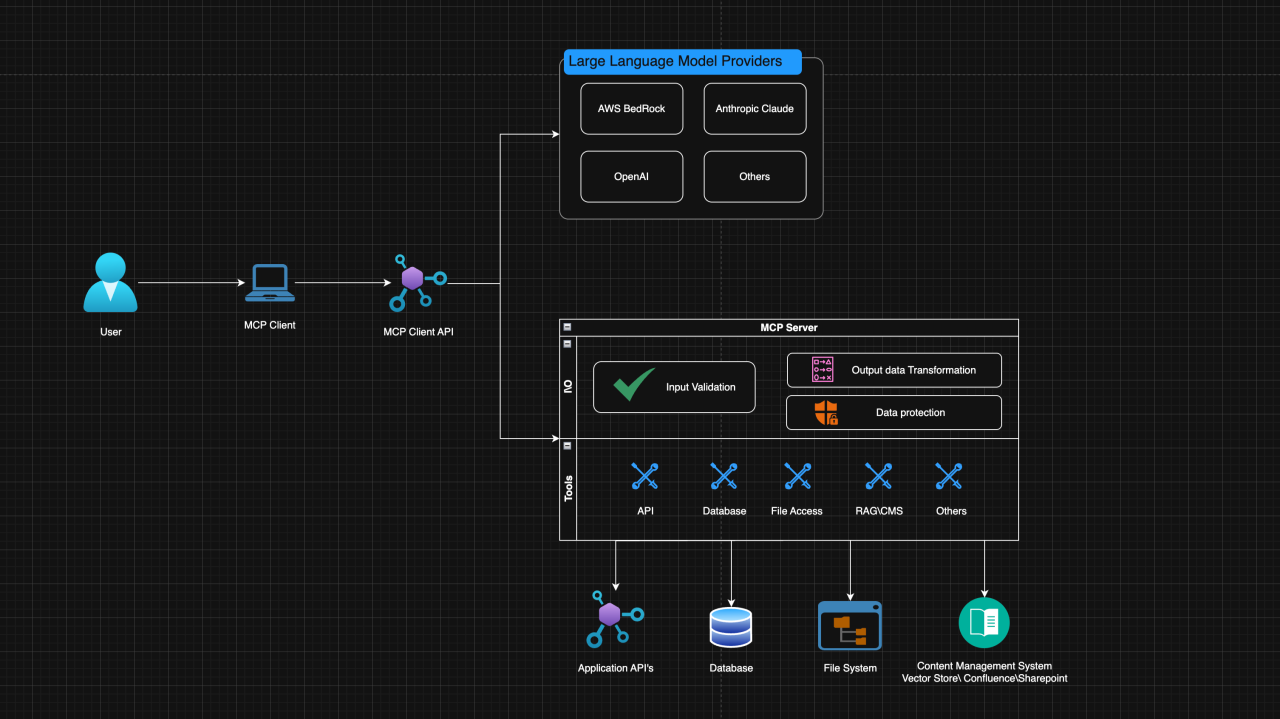Click the File Access wrench icon
The width and height of the screenshot is (1280, 719).
tap(797, 476)
